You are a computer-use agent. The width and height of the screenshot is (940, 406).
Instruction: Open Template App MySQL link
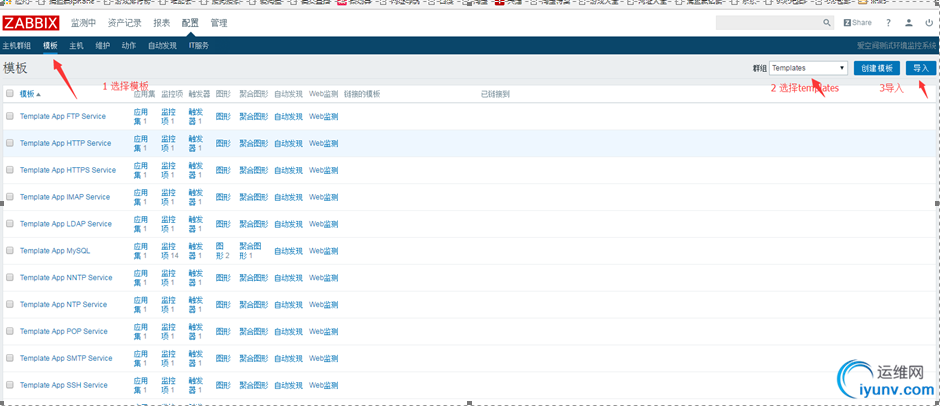click(55, 251)
